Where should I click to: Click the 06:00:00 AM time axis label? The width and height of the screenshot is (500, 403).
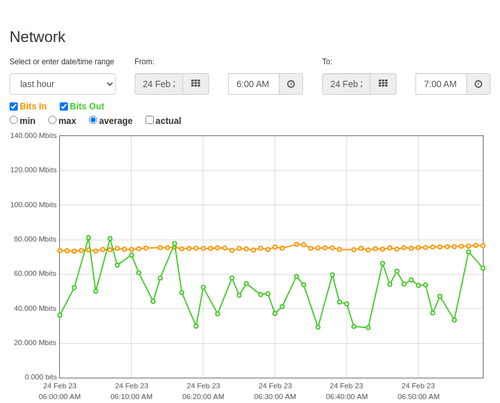(60, 397)
